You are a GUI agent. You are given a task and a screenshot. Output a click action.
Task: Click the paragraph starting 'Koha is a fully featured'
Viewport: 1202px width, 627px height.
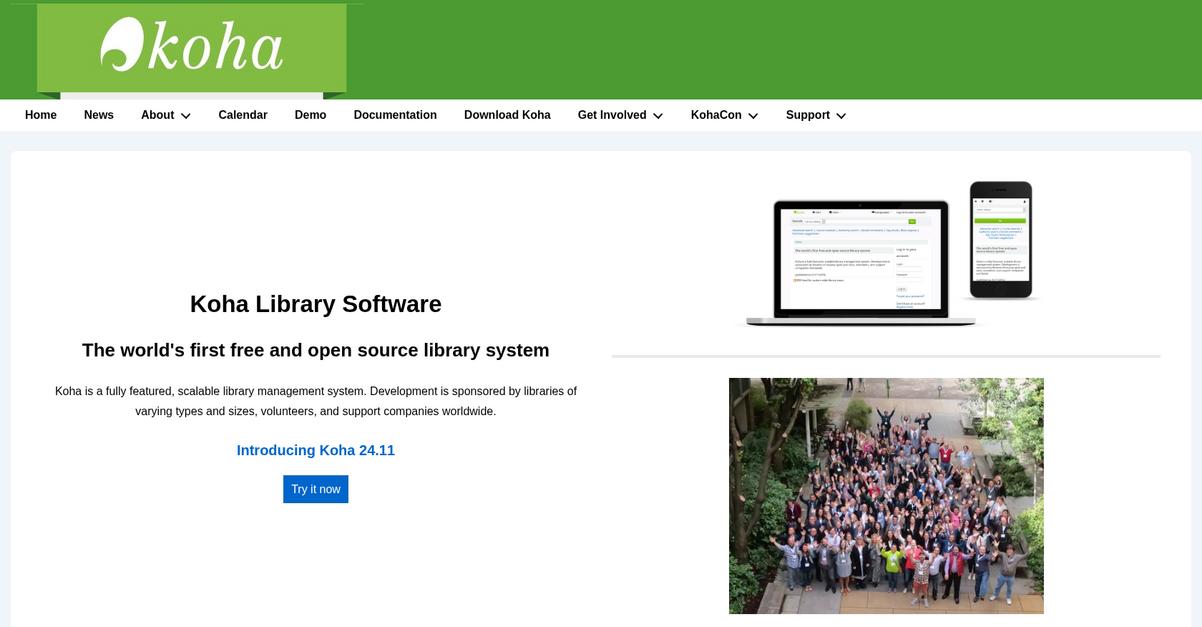tap(316, 401)
